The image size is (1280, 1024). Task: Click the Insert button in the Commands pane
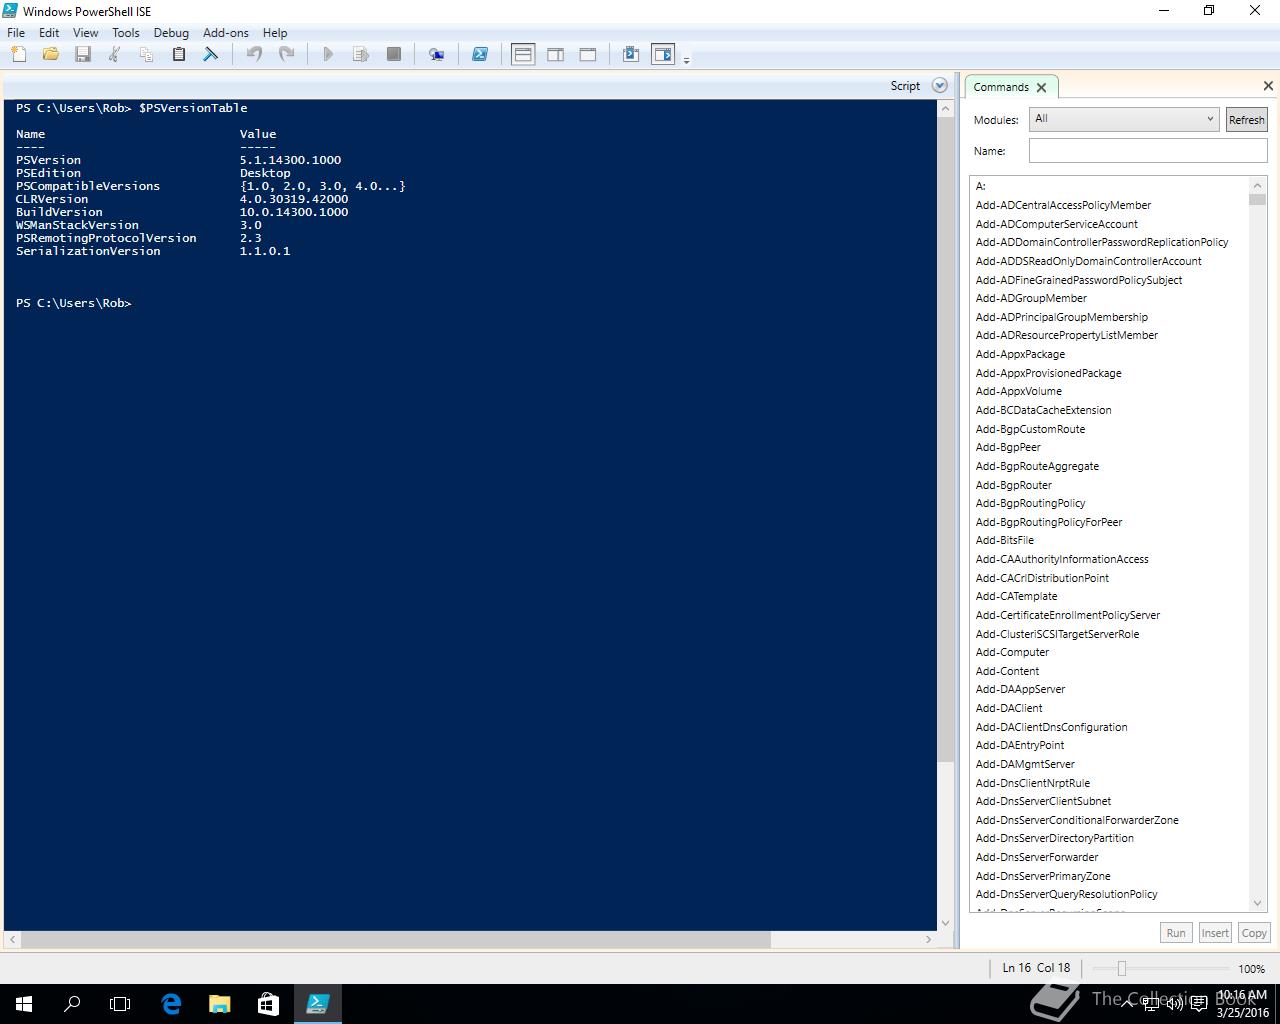pyautogui.click(x=1215, y=933)
